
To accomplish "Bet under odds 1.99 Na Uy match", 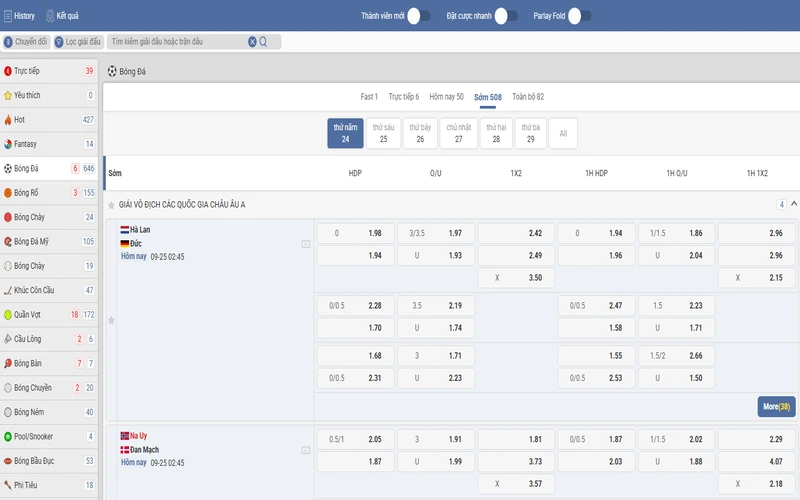I will click(x=436, y=462).
